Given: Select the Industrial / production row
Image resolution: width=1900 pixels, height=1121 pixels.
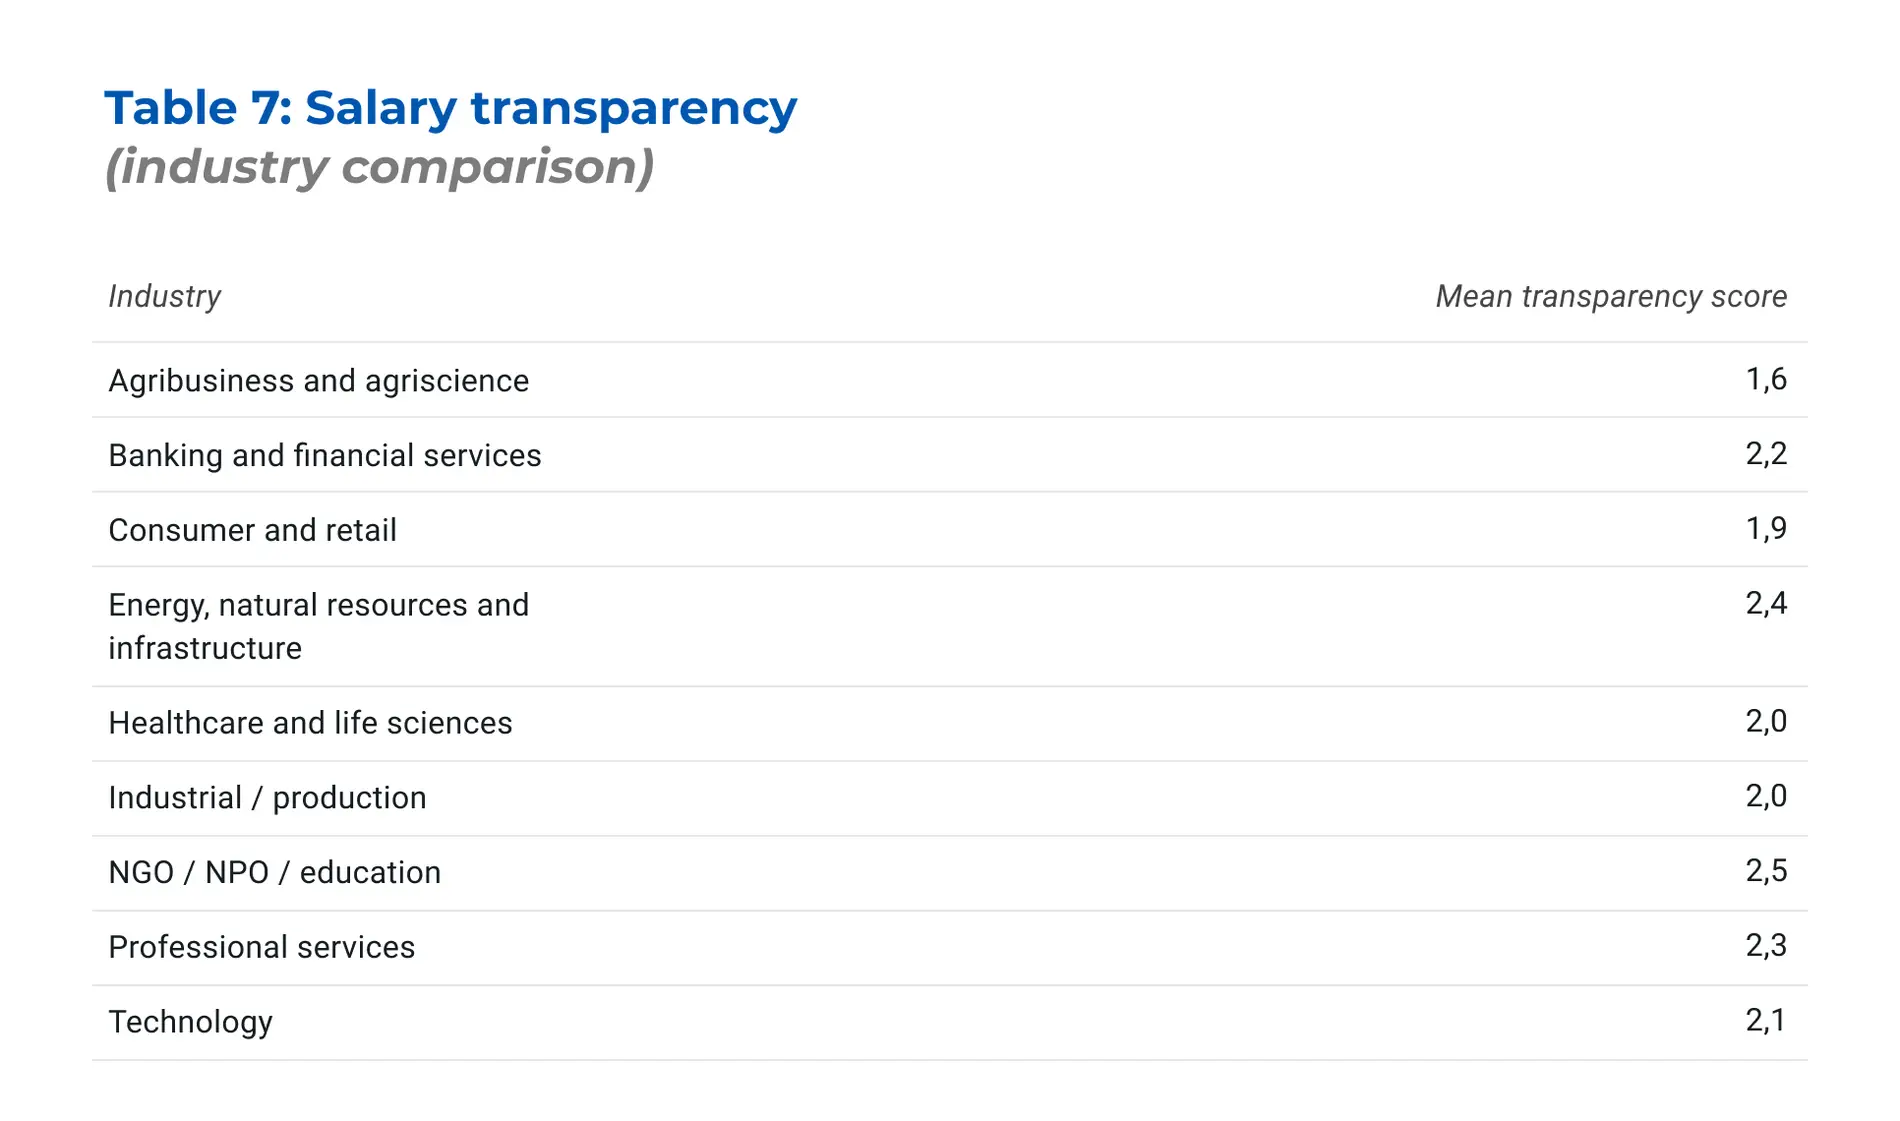Looking at the screenshot, I should pos(950,799).
